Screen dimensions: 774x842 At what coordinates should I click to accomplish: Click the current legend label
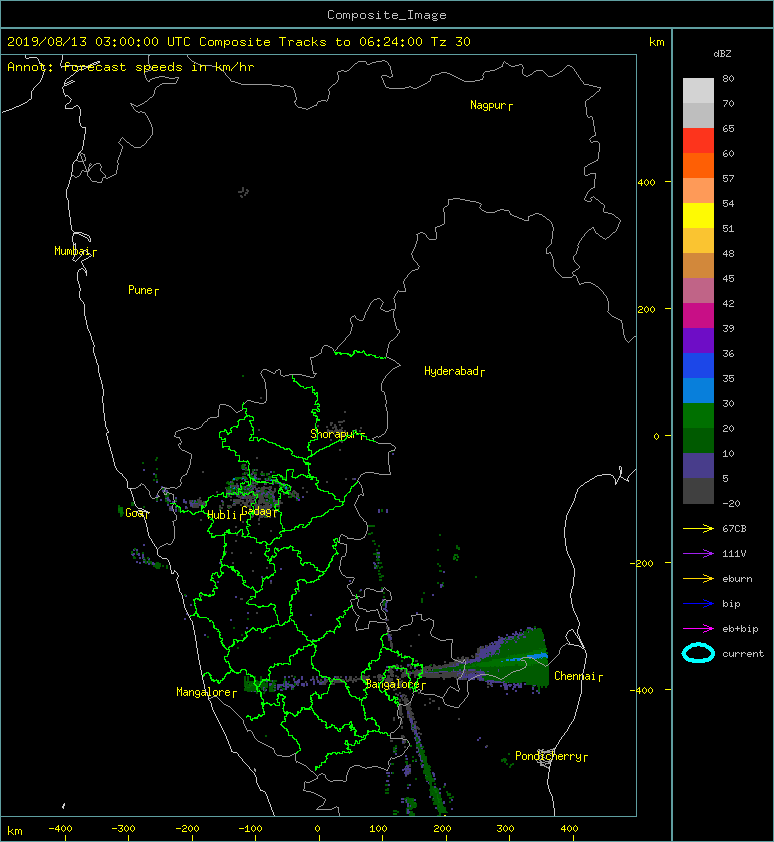[743, 654]
